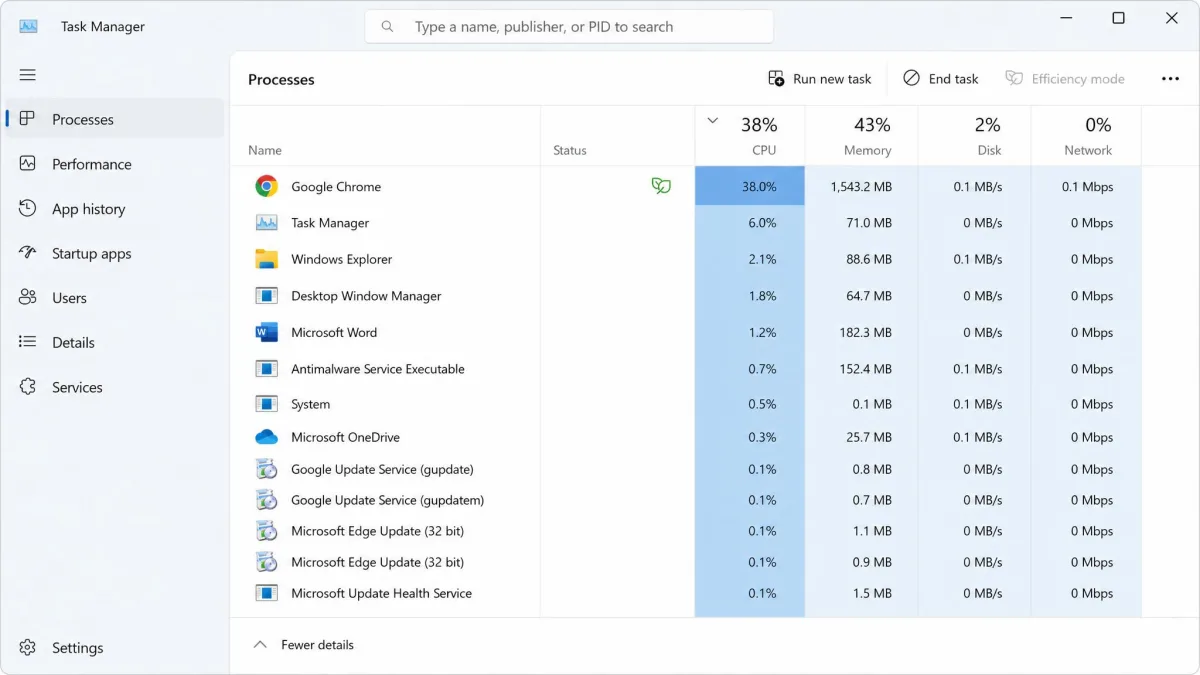Screen dimensions: 1200x675
Task: Sort by the Name column header
Action: 265,150
